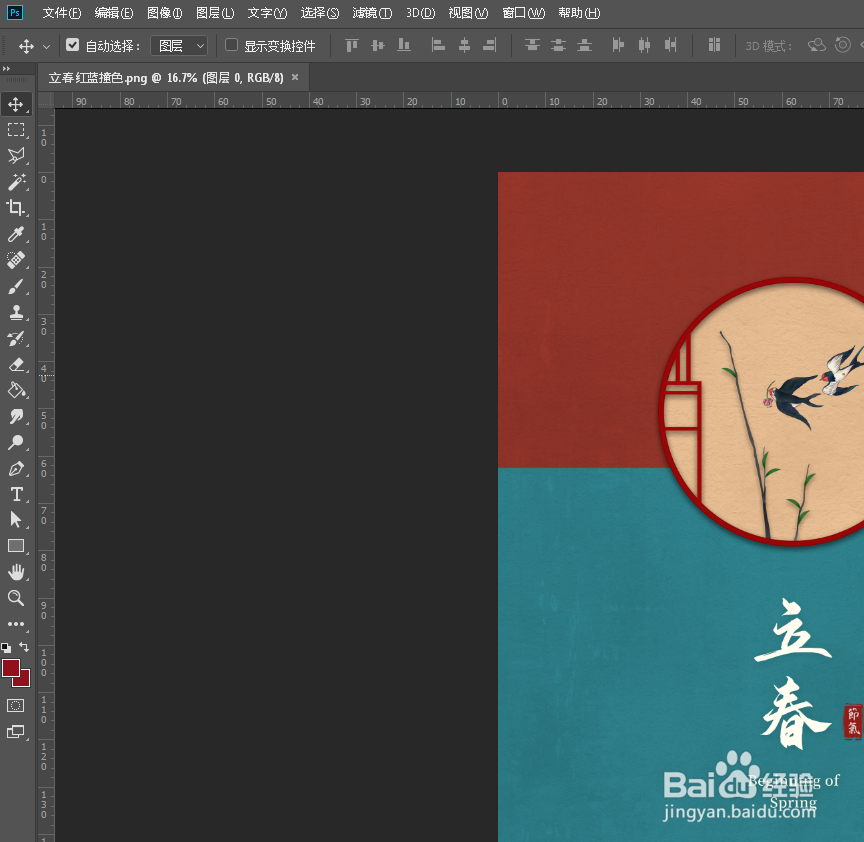
Task: Align vertical centers of layers
Action: [377, 45]
